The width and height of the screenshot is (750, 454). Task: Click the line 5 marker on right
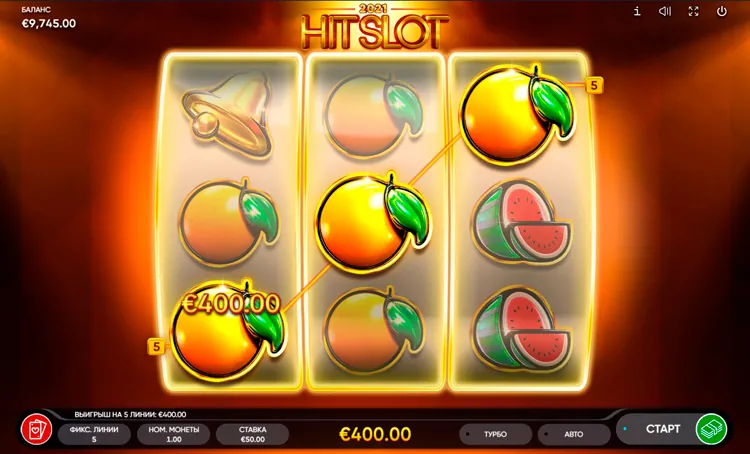[594, 86]
